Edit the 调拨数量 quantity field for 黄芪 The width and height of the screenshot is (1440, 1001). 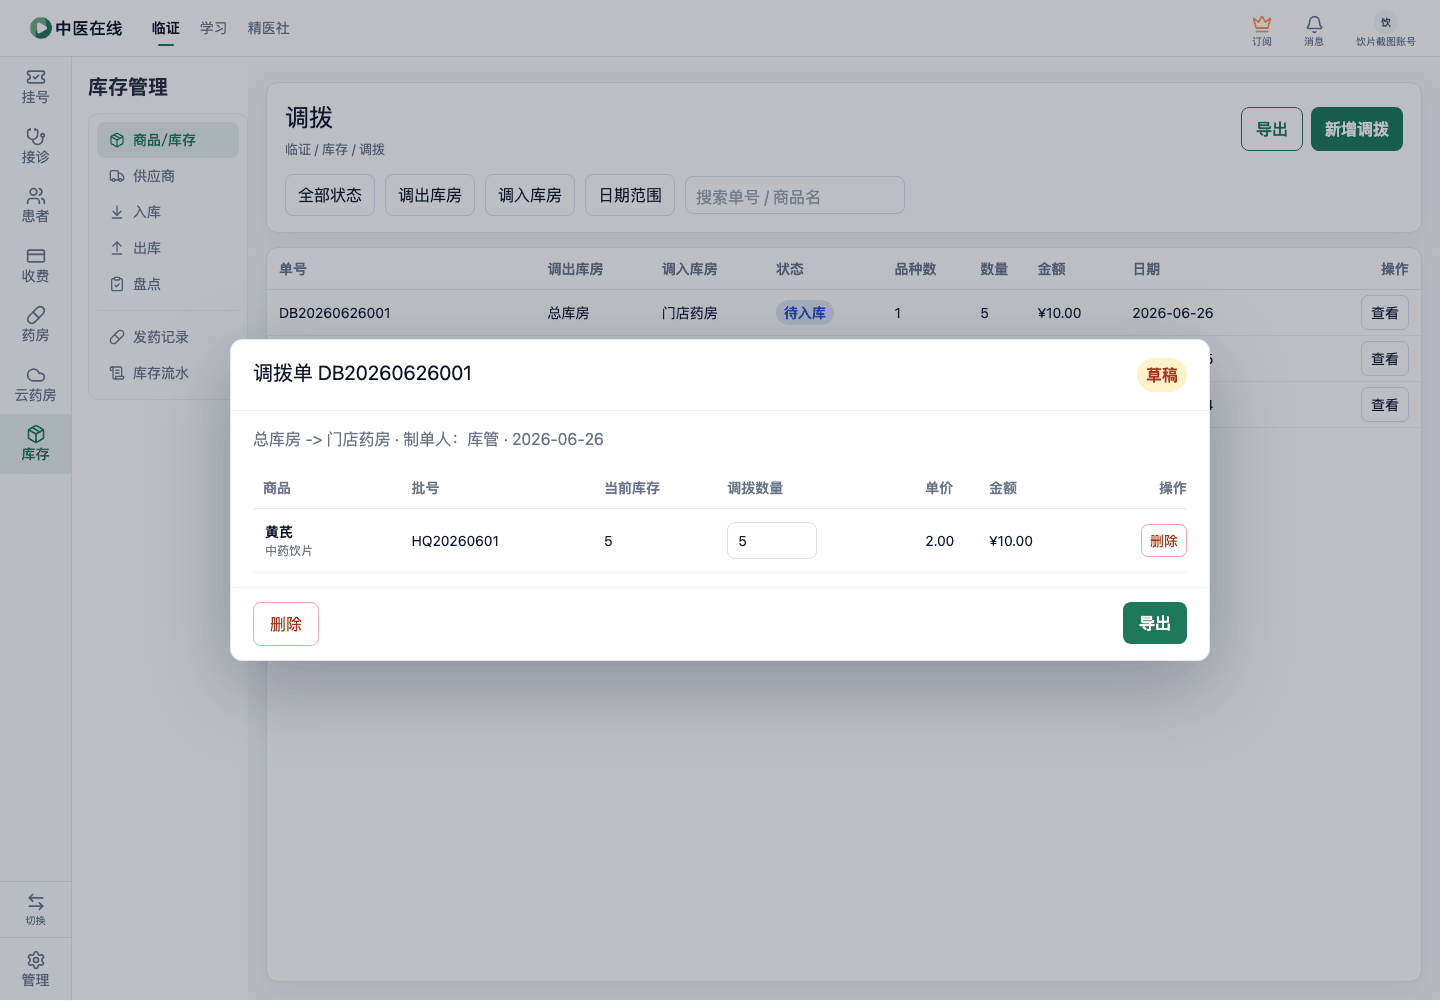pos(772,541)
